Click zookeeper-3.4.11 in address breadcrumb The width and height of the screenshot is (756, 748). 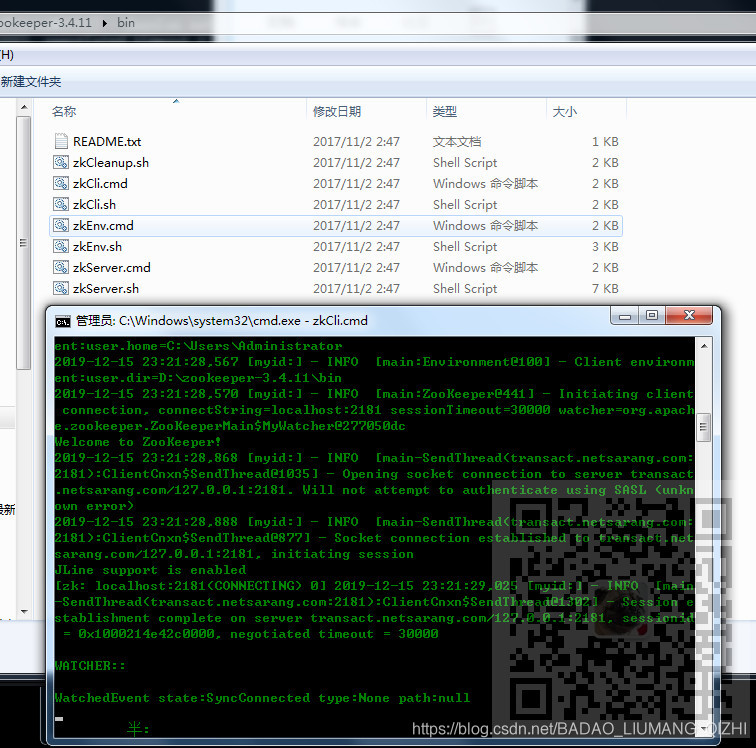[46, 23]
